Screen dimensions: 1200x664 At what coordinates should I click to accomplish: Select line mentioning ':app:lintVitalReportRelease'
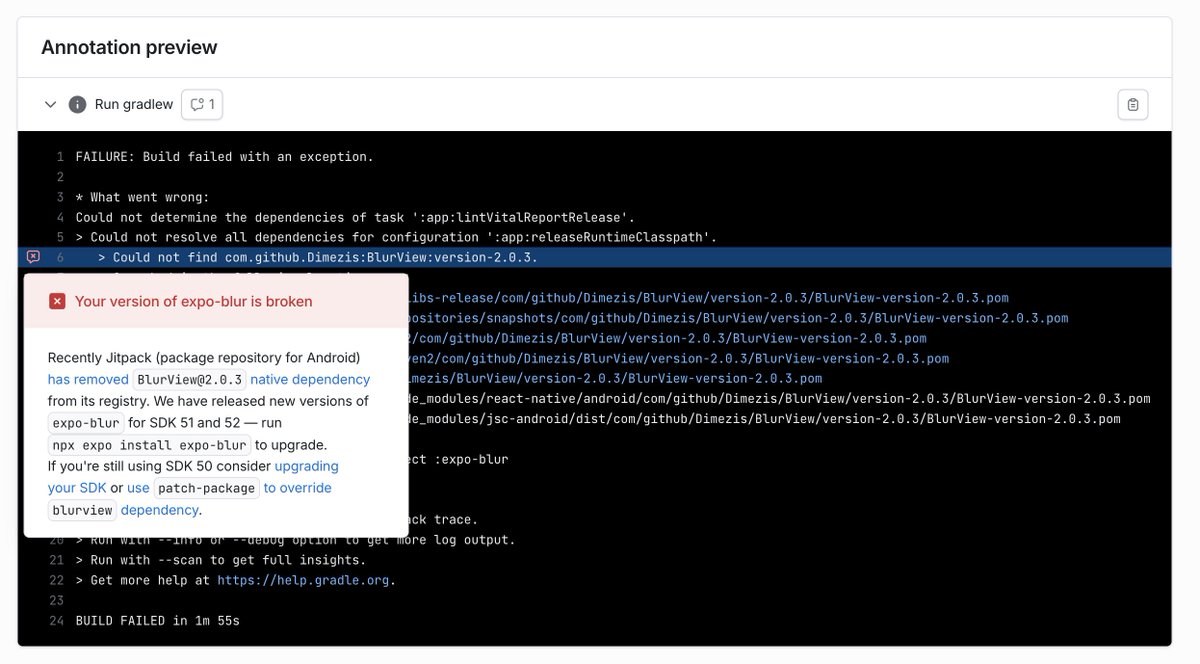click(355, 217)
